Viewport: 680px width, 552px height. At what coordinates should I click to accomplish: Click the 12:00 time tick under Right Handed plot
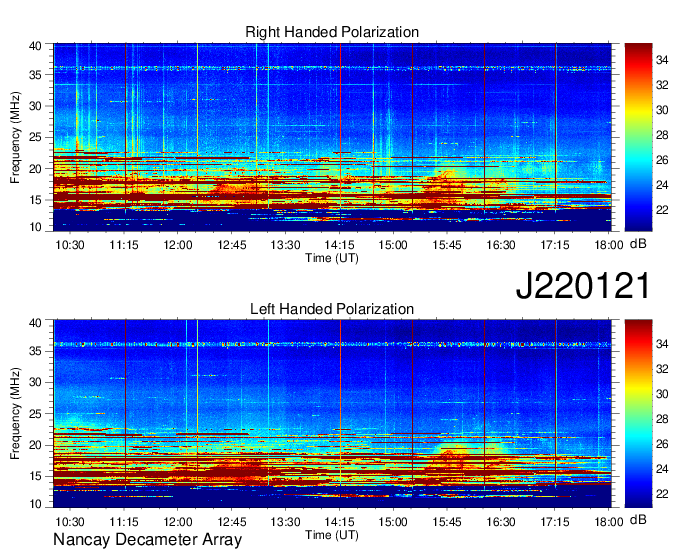coord(178,245)
